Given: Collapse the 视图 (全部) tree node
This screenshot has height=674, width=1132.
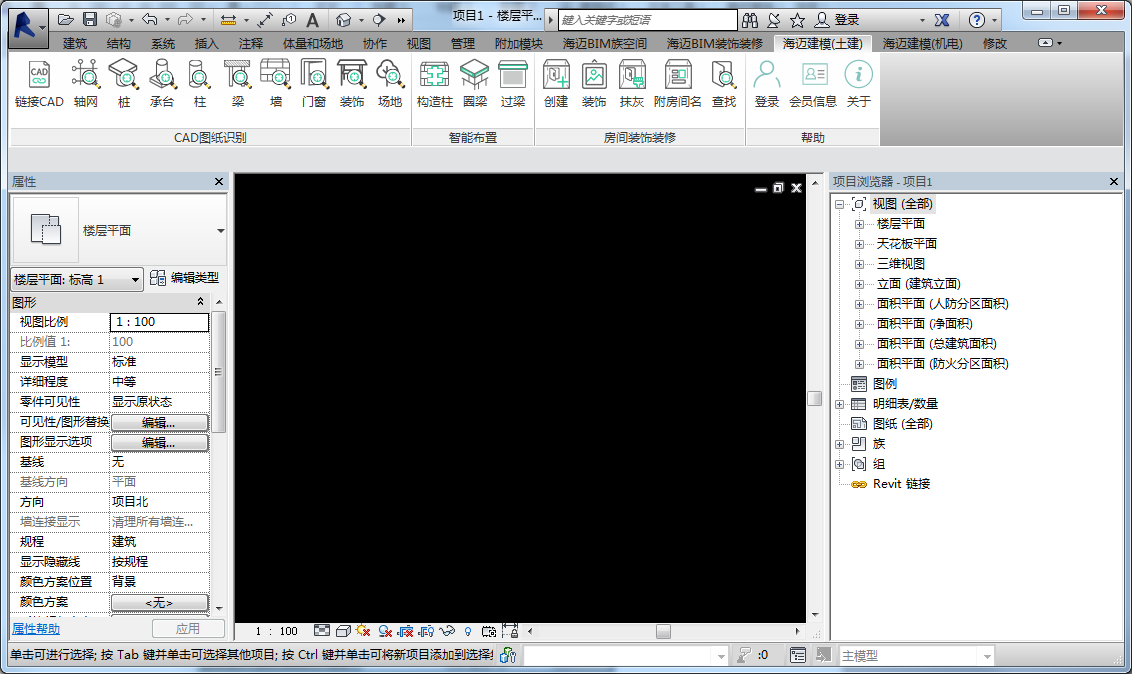Looking at the screenshot, I should [840, 204].
